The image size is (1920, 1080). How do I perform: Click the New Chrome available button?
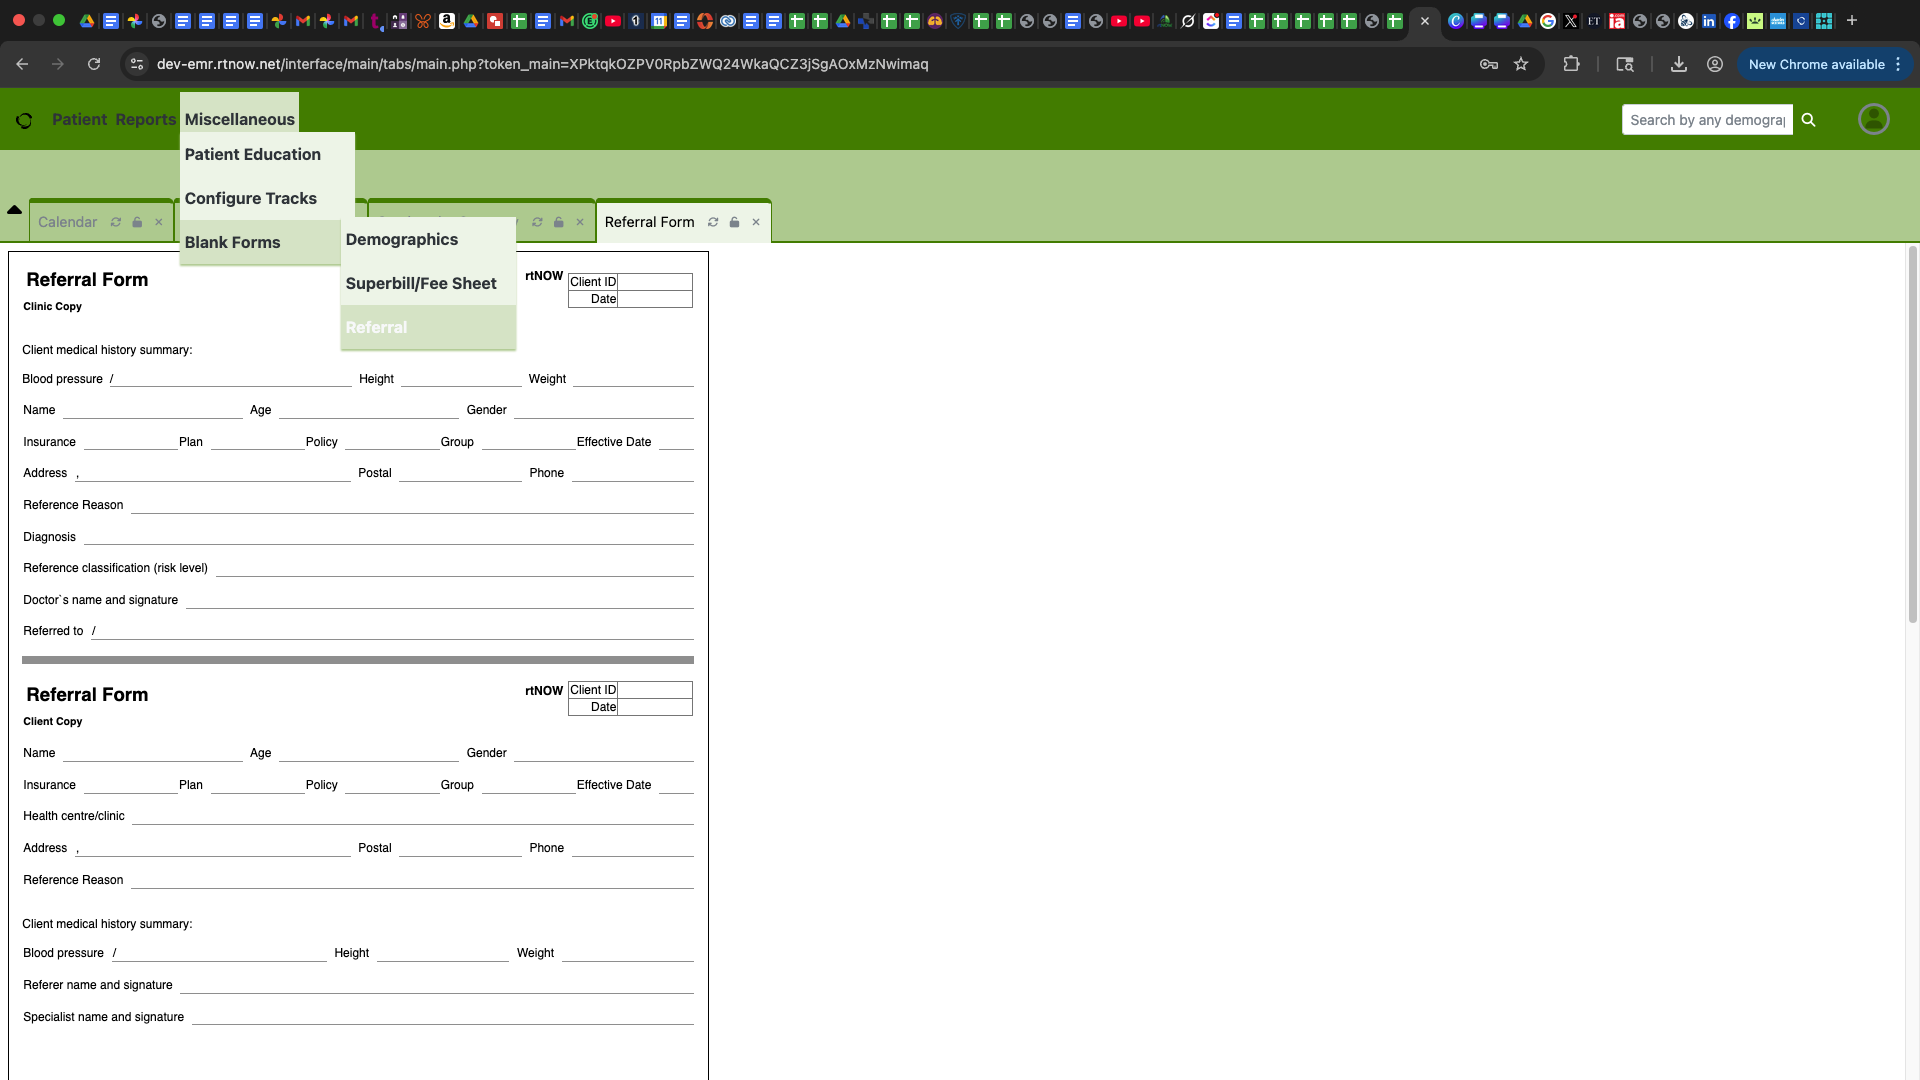[1816, 64]
